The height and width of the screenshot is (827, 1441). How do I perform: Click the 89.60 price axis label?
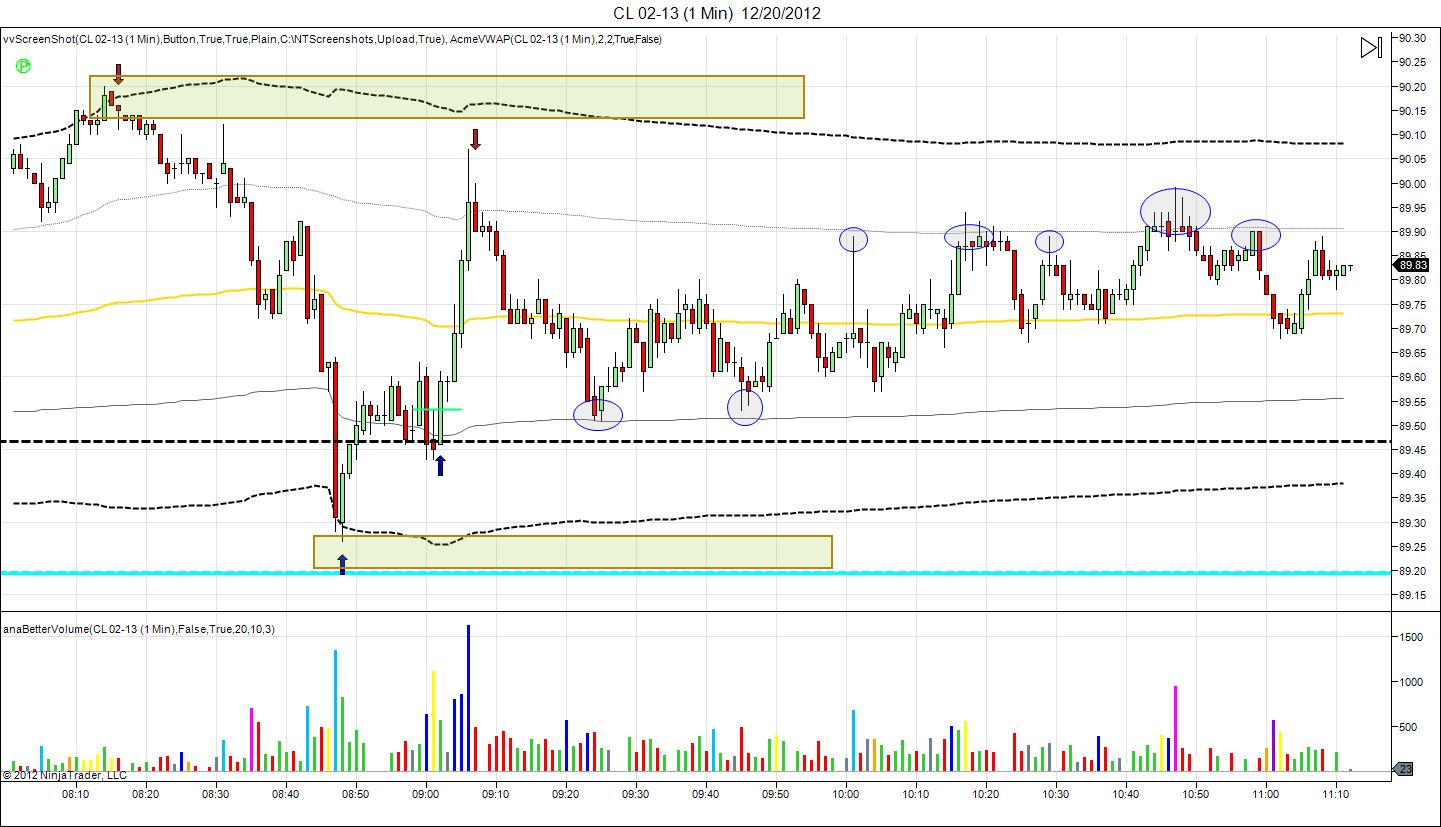[1411, 377]
